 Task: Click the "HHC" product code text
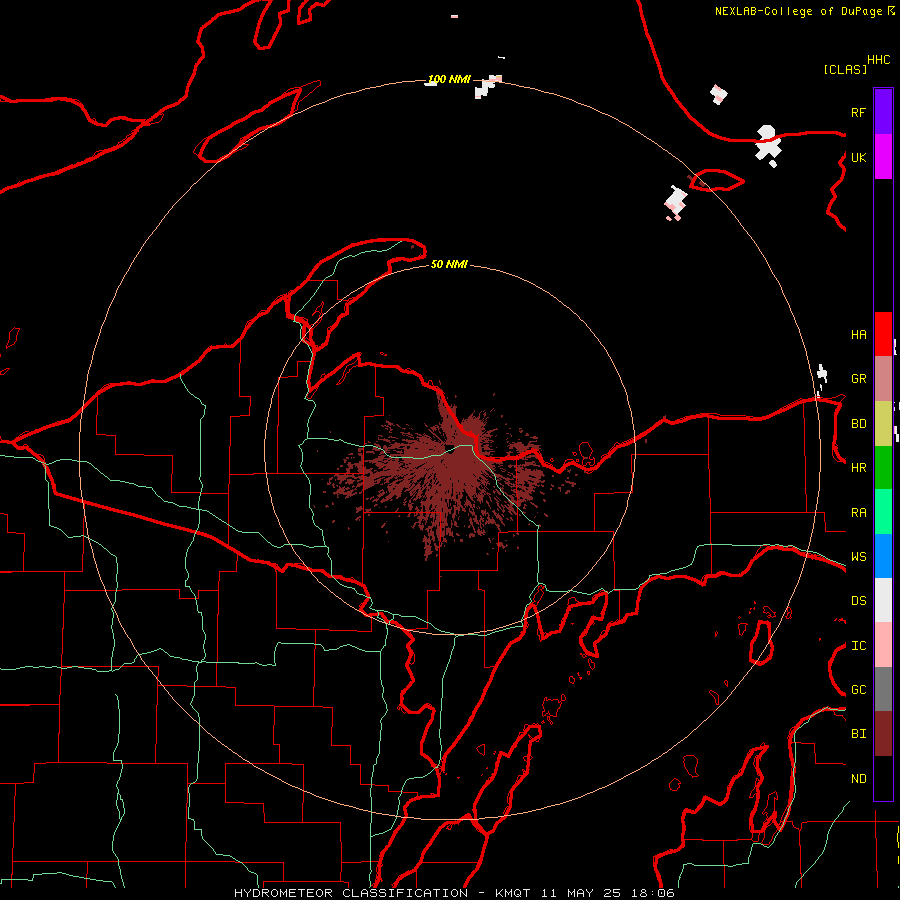pyautogui.click(x=879, y=60)
